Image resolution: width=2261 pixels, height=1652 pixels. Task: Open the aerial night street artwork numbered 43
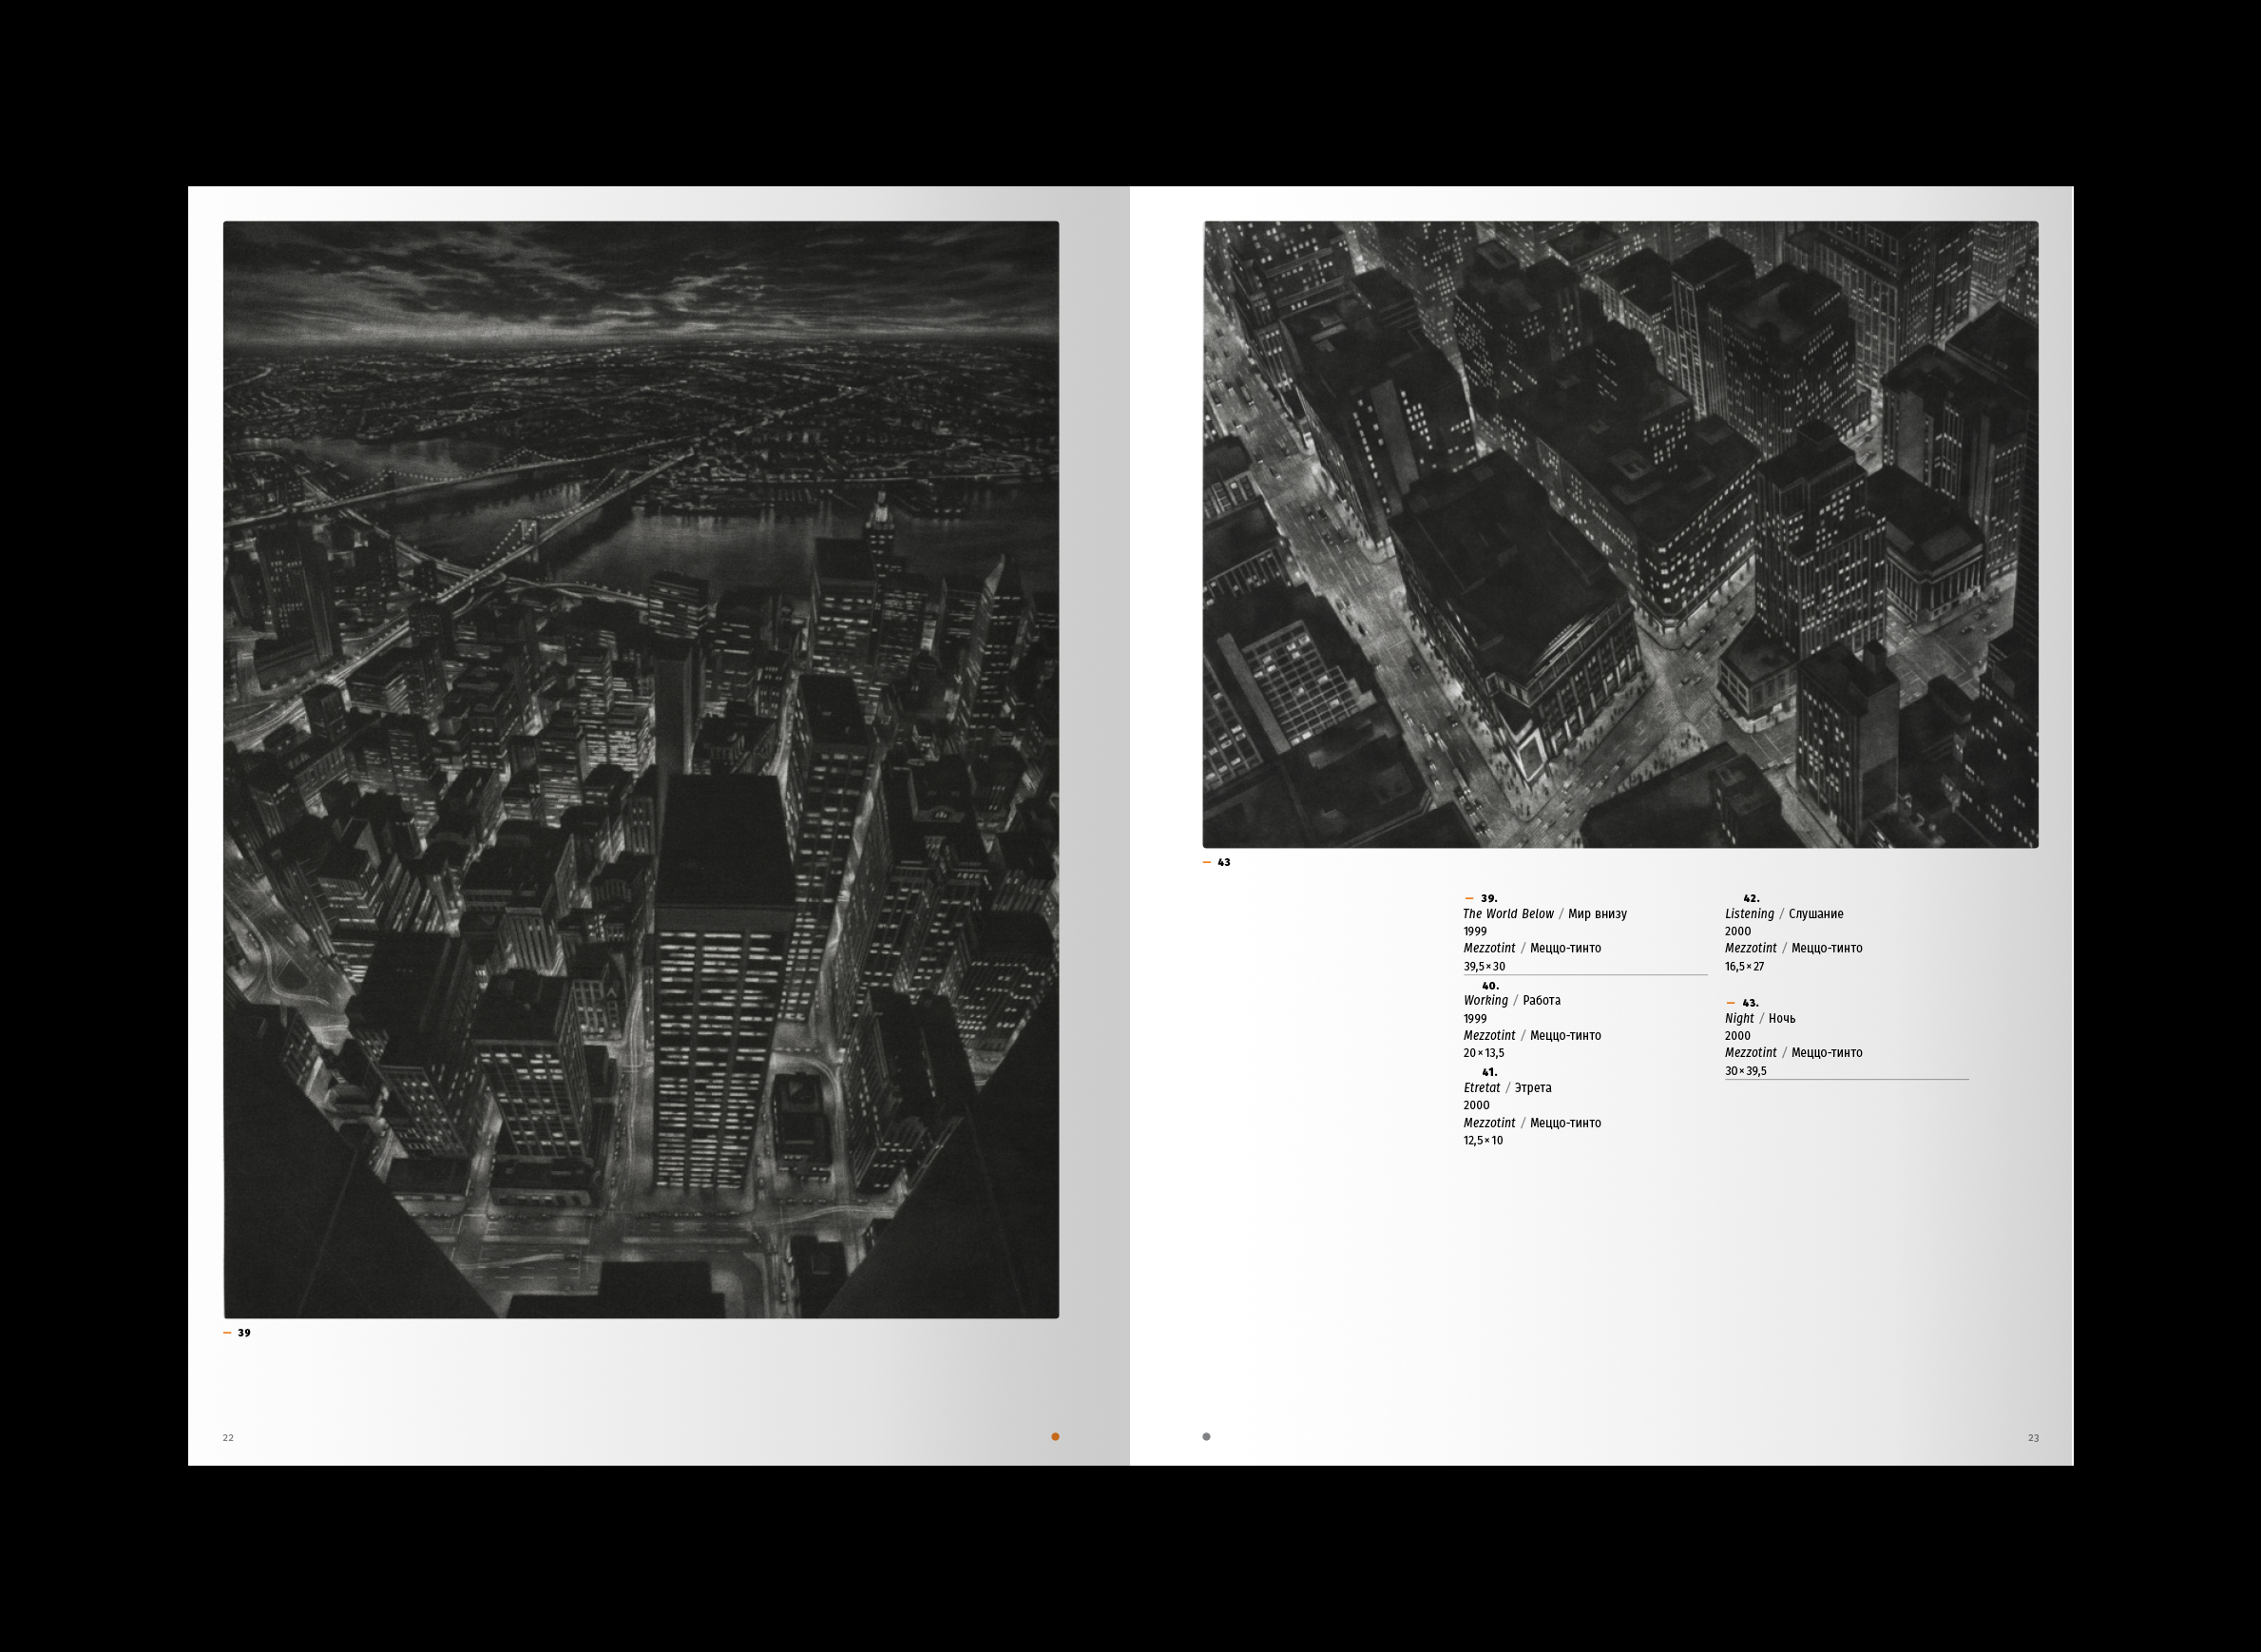tap(1620, 534)
